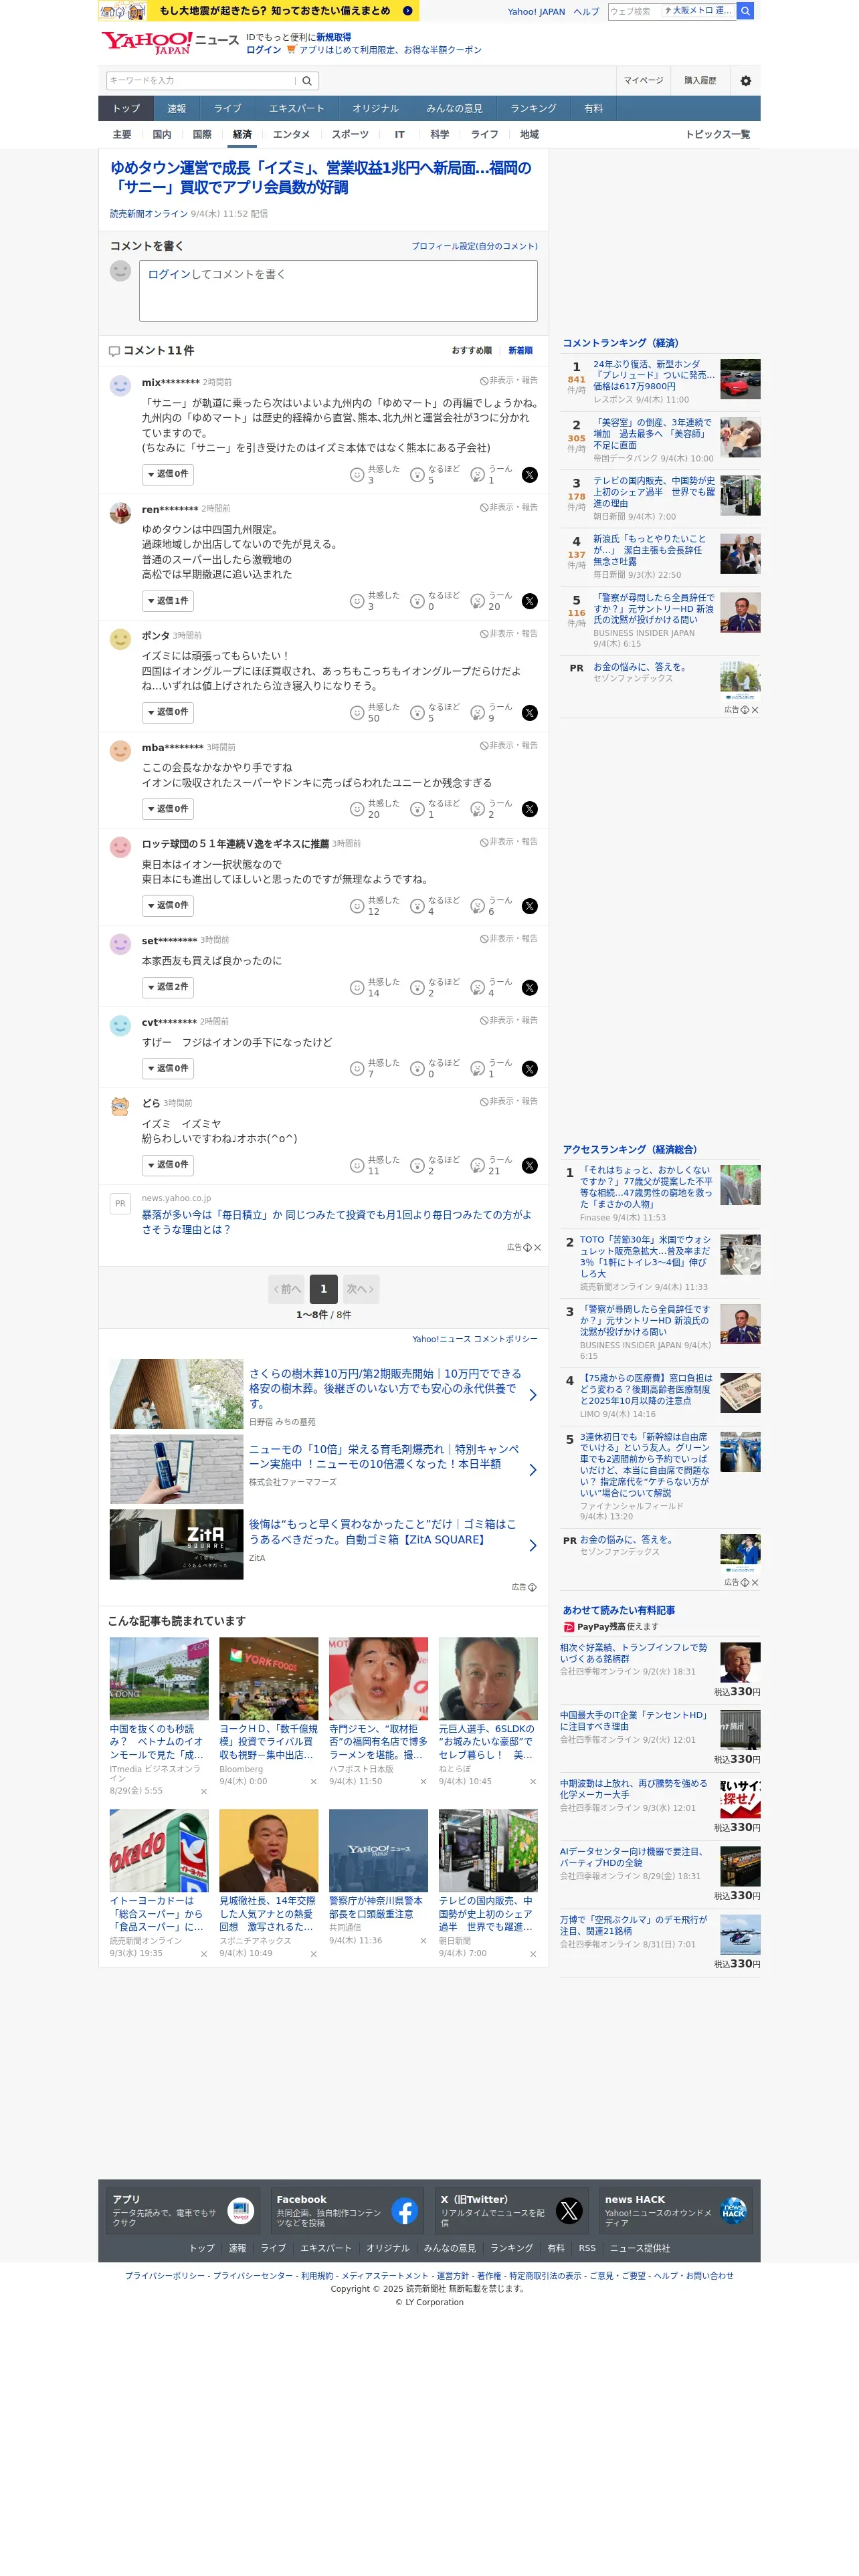Screen dimensions: 859x2576
Task: Click なるほど icon on mba******** comment
Action: click(x=417, y=809)
